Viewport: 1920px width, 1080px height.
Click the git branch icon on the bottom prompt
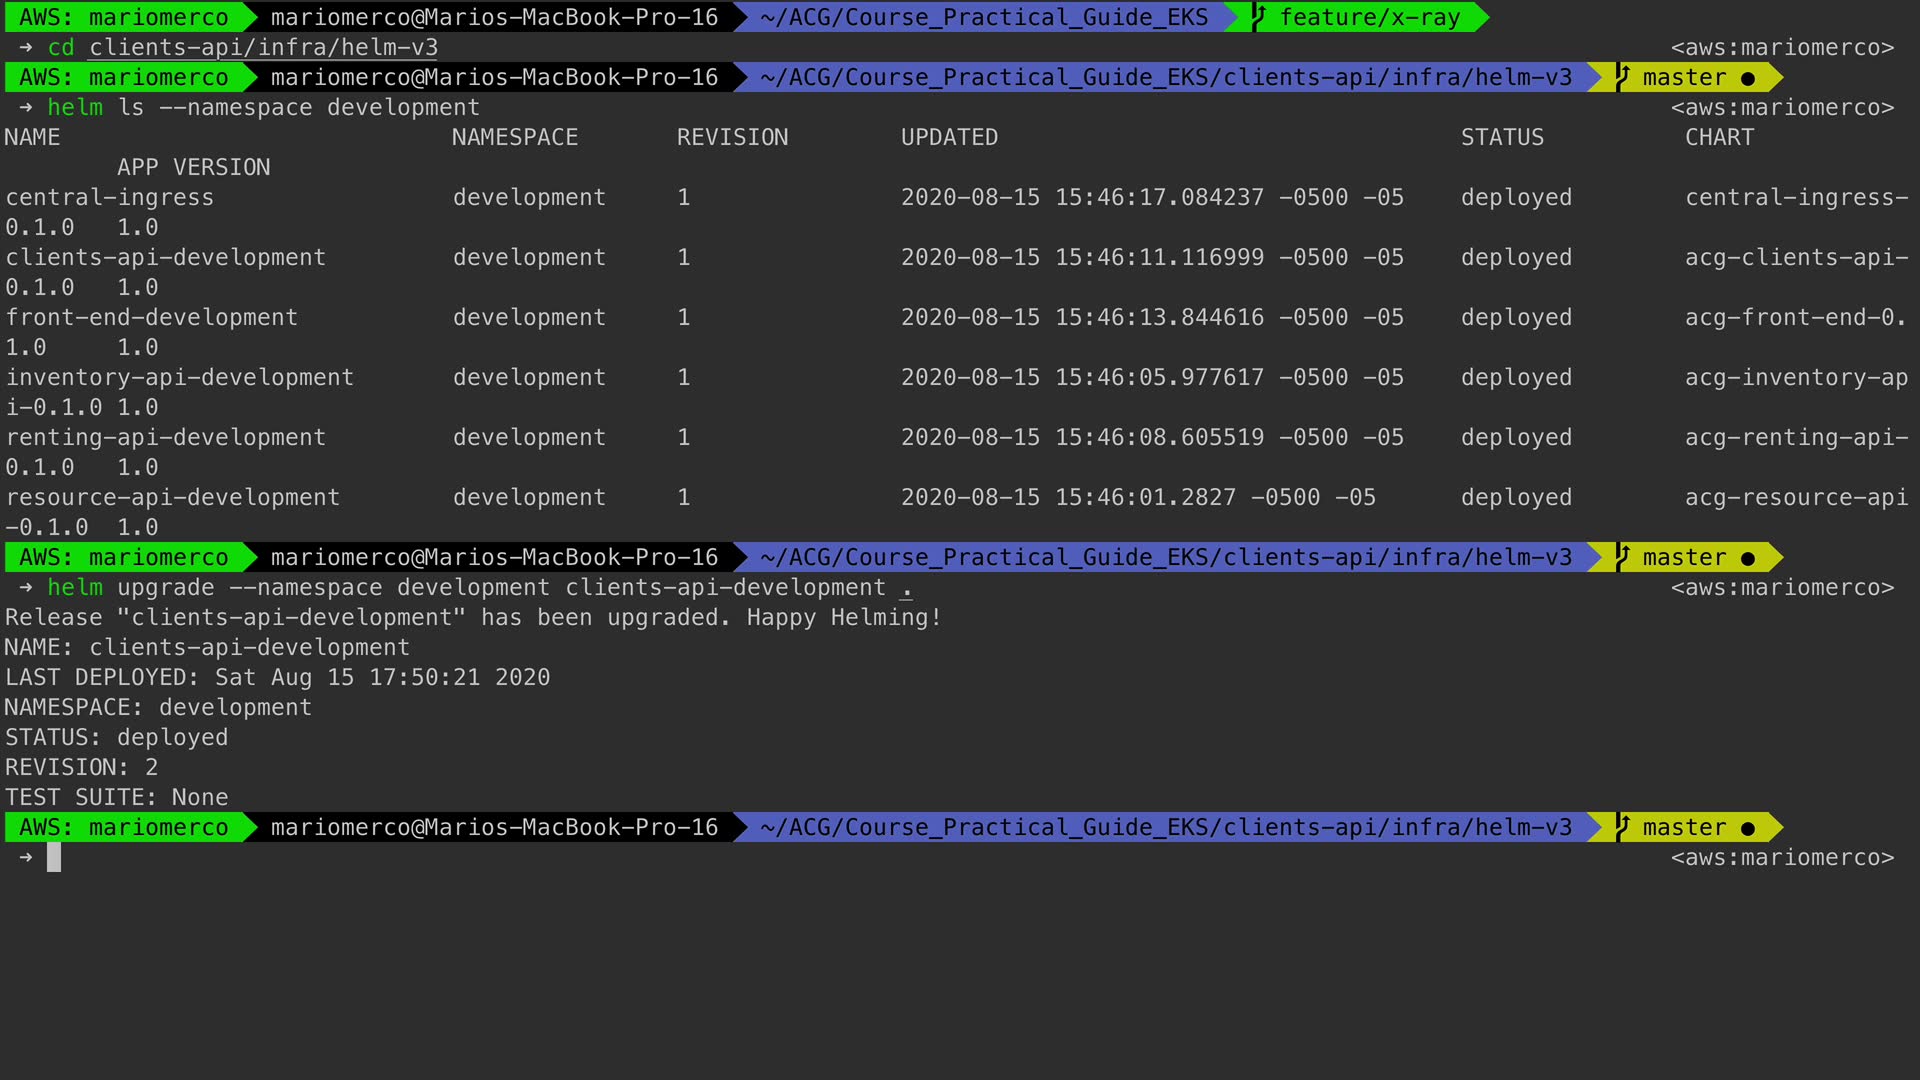tap(1622, 827)
